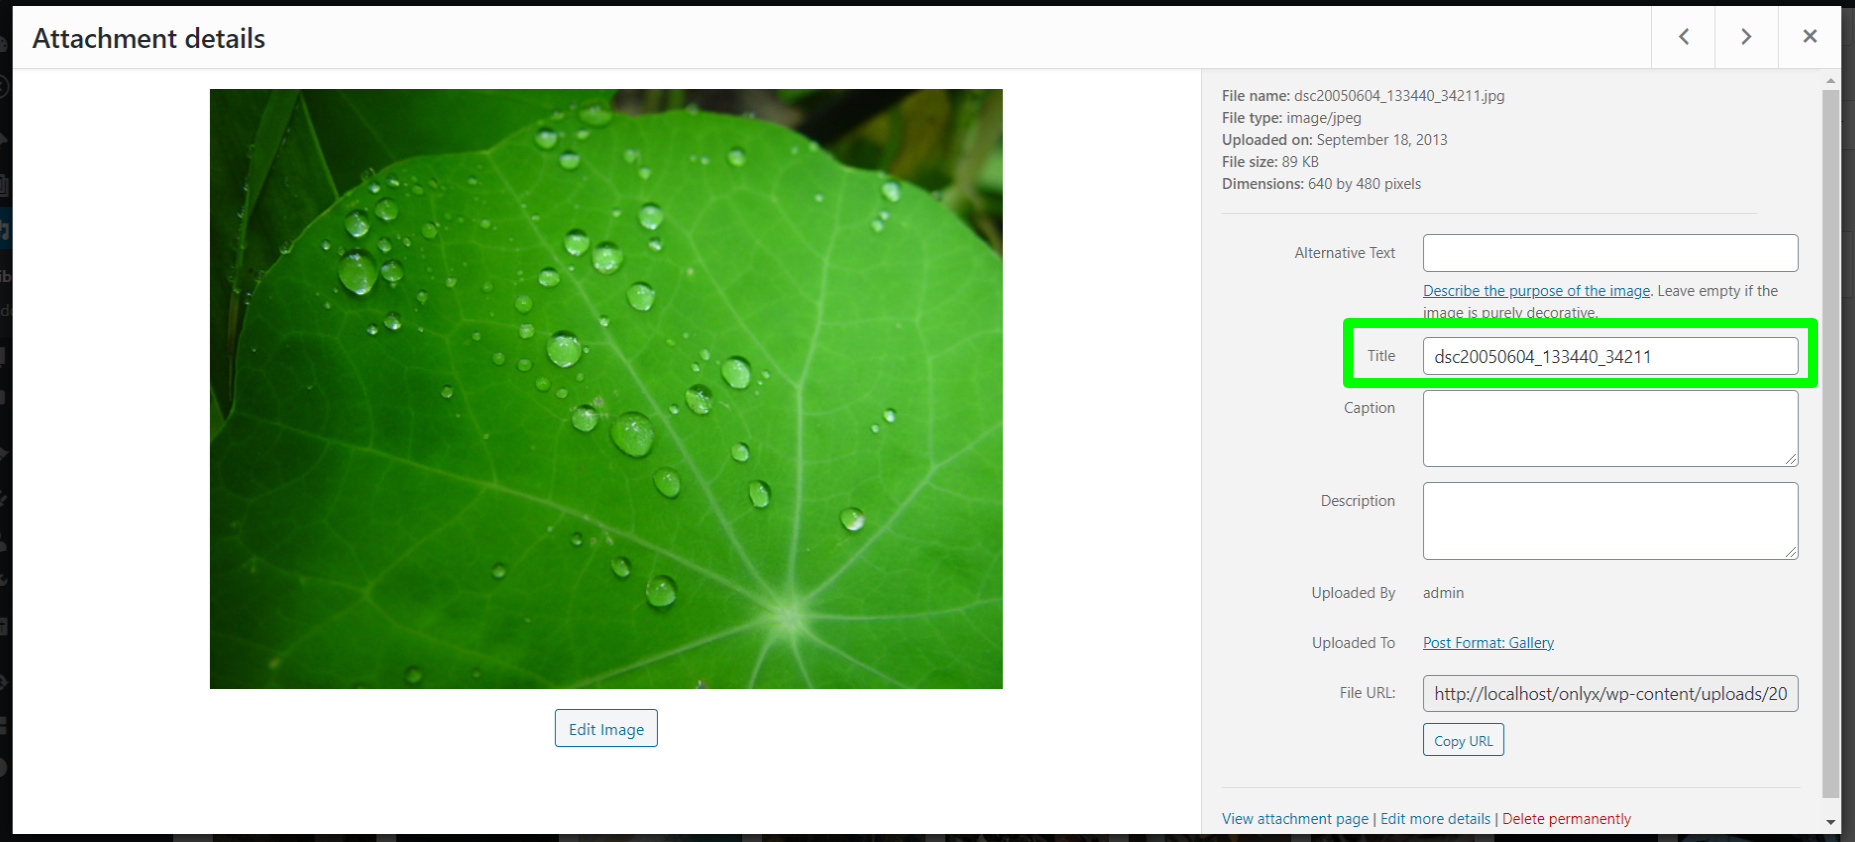
Task: Click the Delete permanently link
Action: 1566,819
